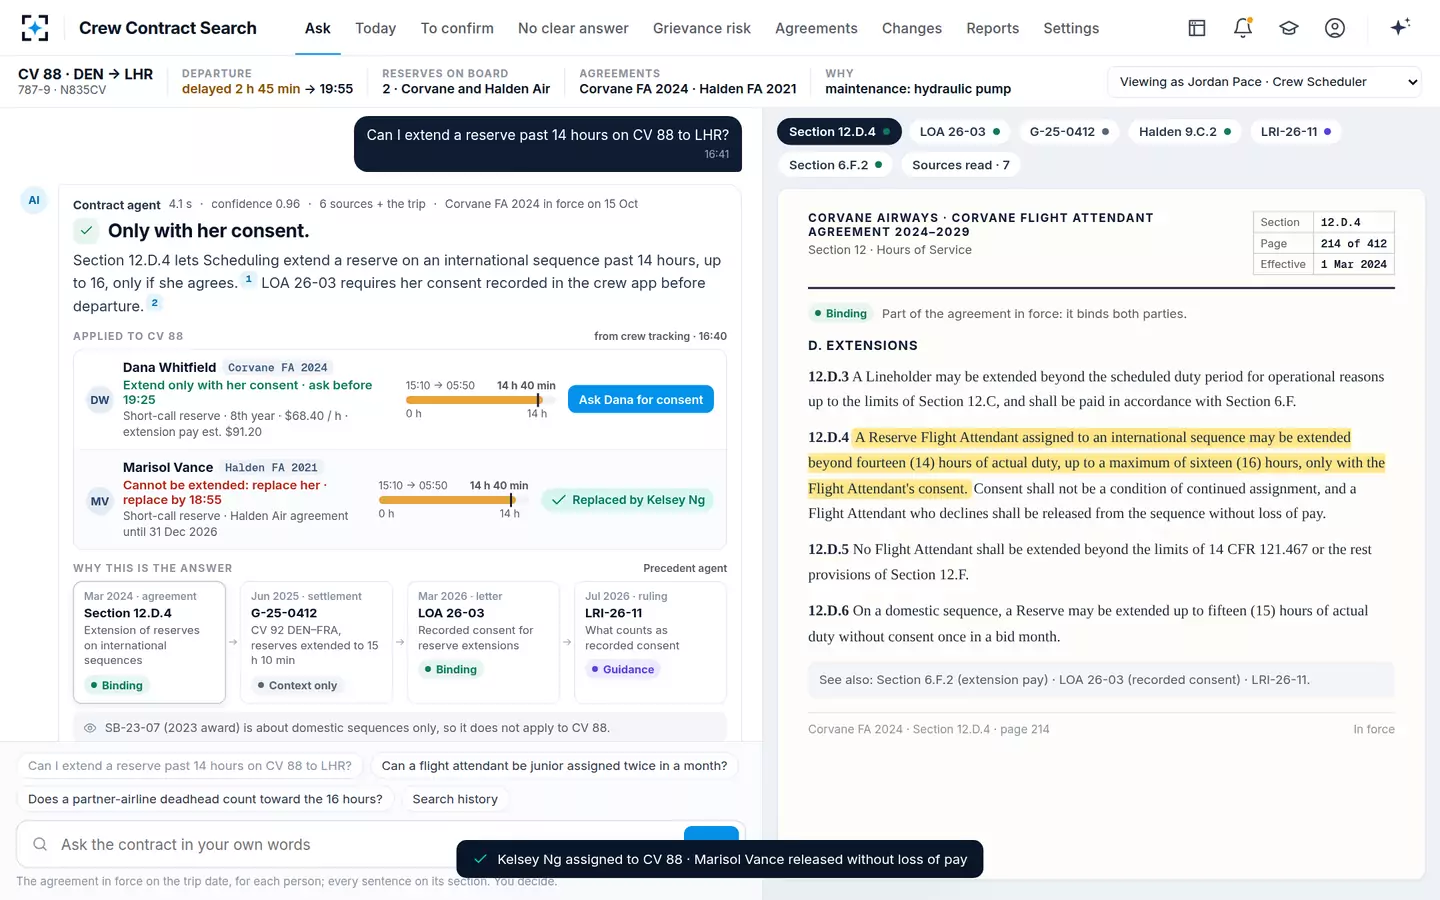The width and height of the screenshot is (1440, 900).
Task: Open the Changes tab
Action: tap(912, 28)
